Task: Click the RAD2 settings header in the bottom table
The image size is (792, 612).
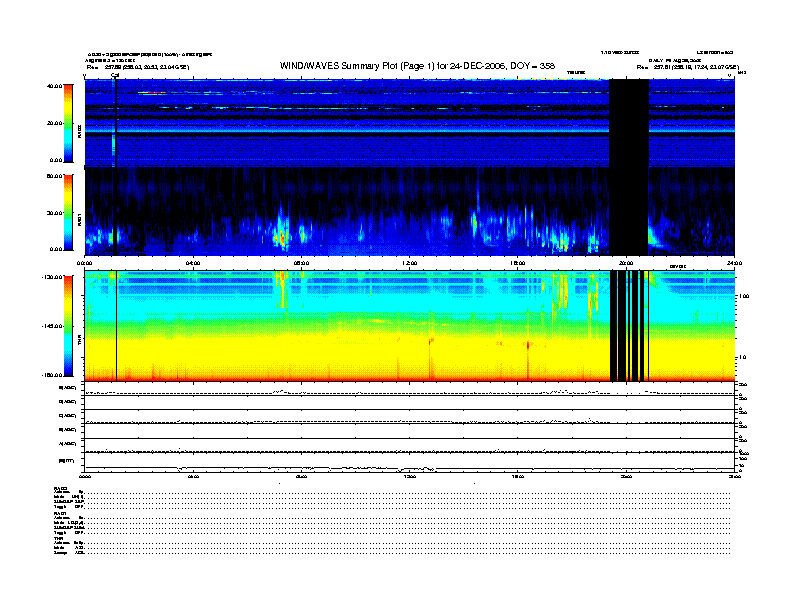Action: coord(60,488)
